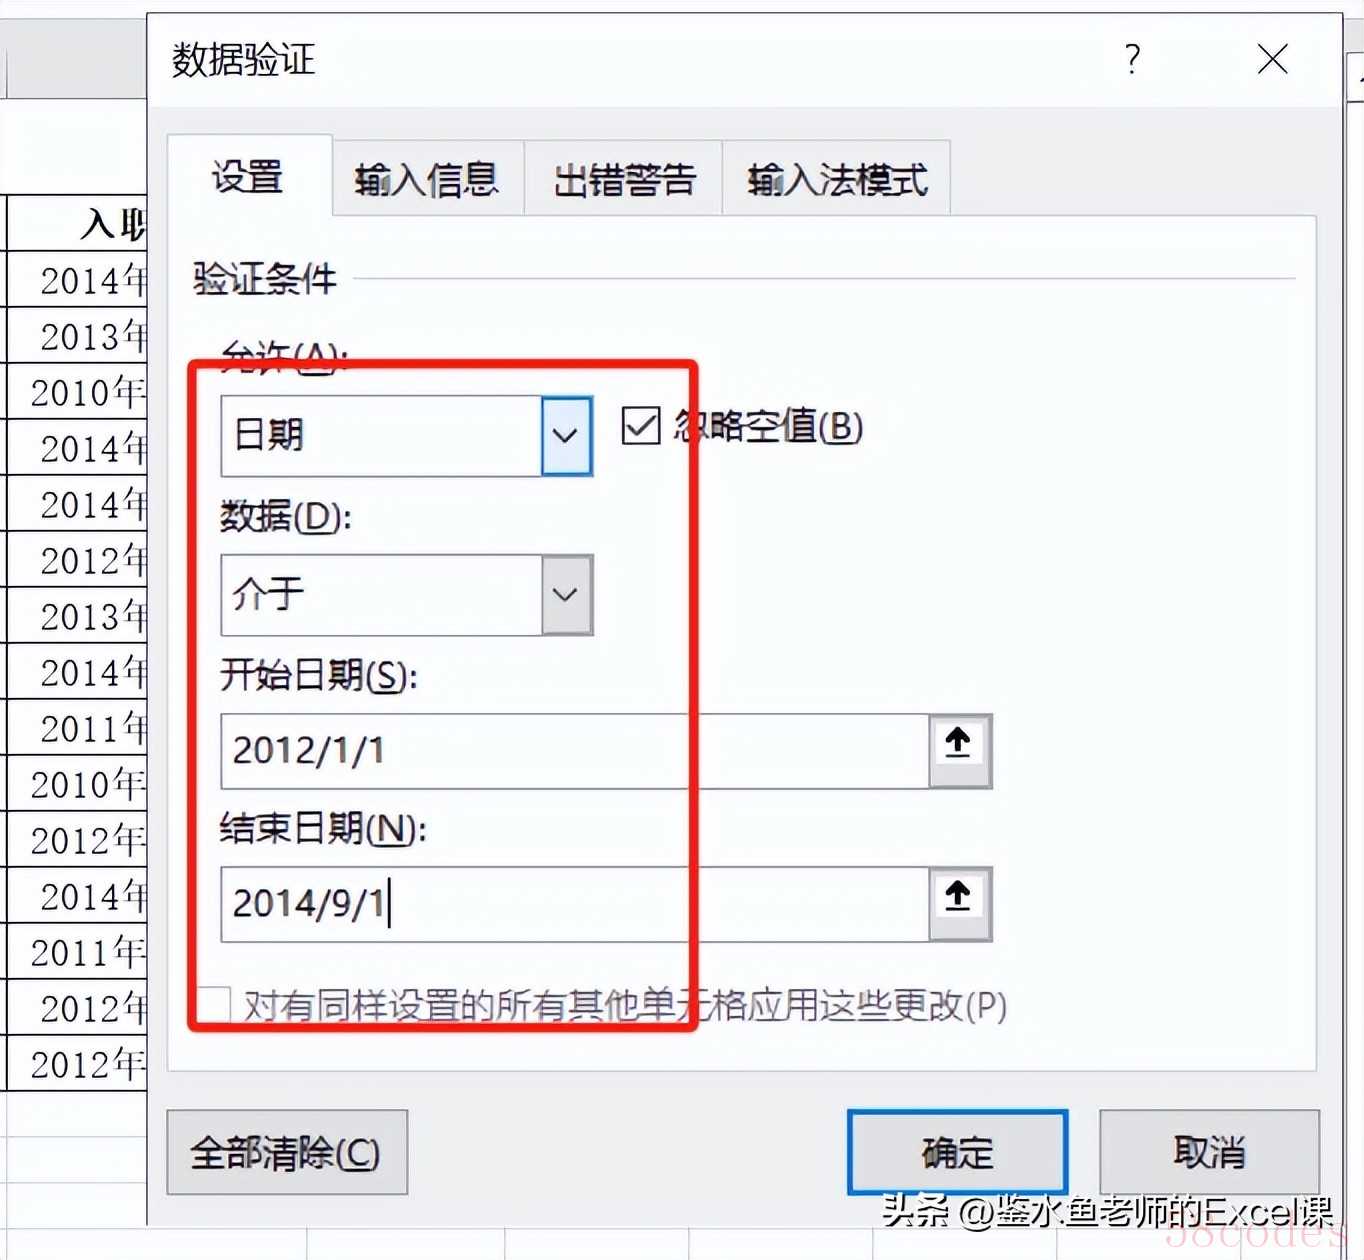Click the range selector icon for 结束日期

[960, 904]
